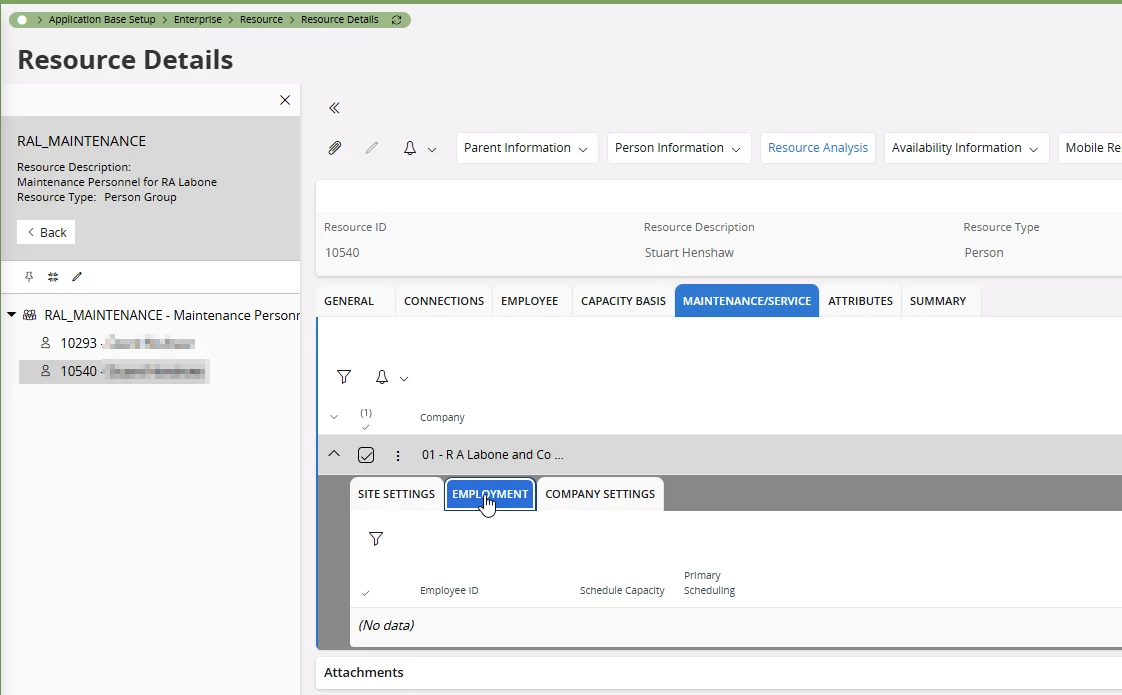This screenshot has width=1122, height=695.
Task: Open filter for the Company list
Action: click(344, 377)
